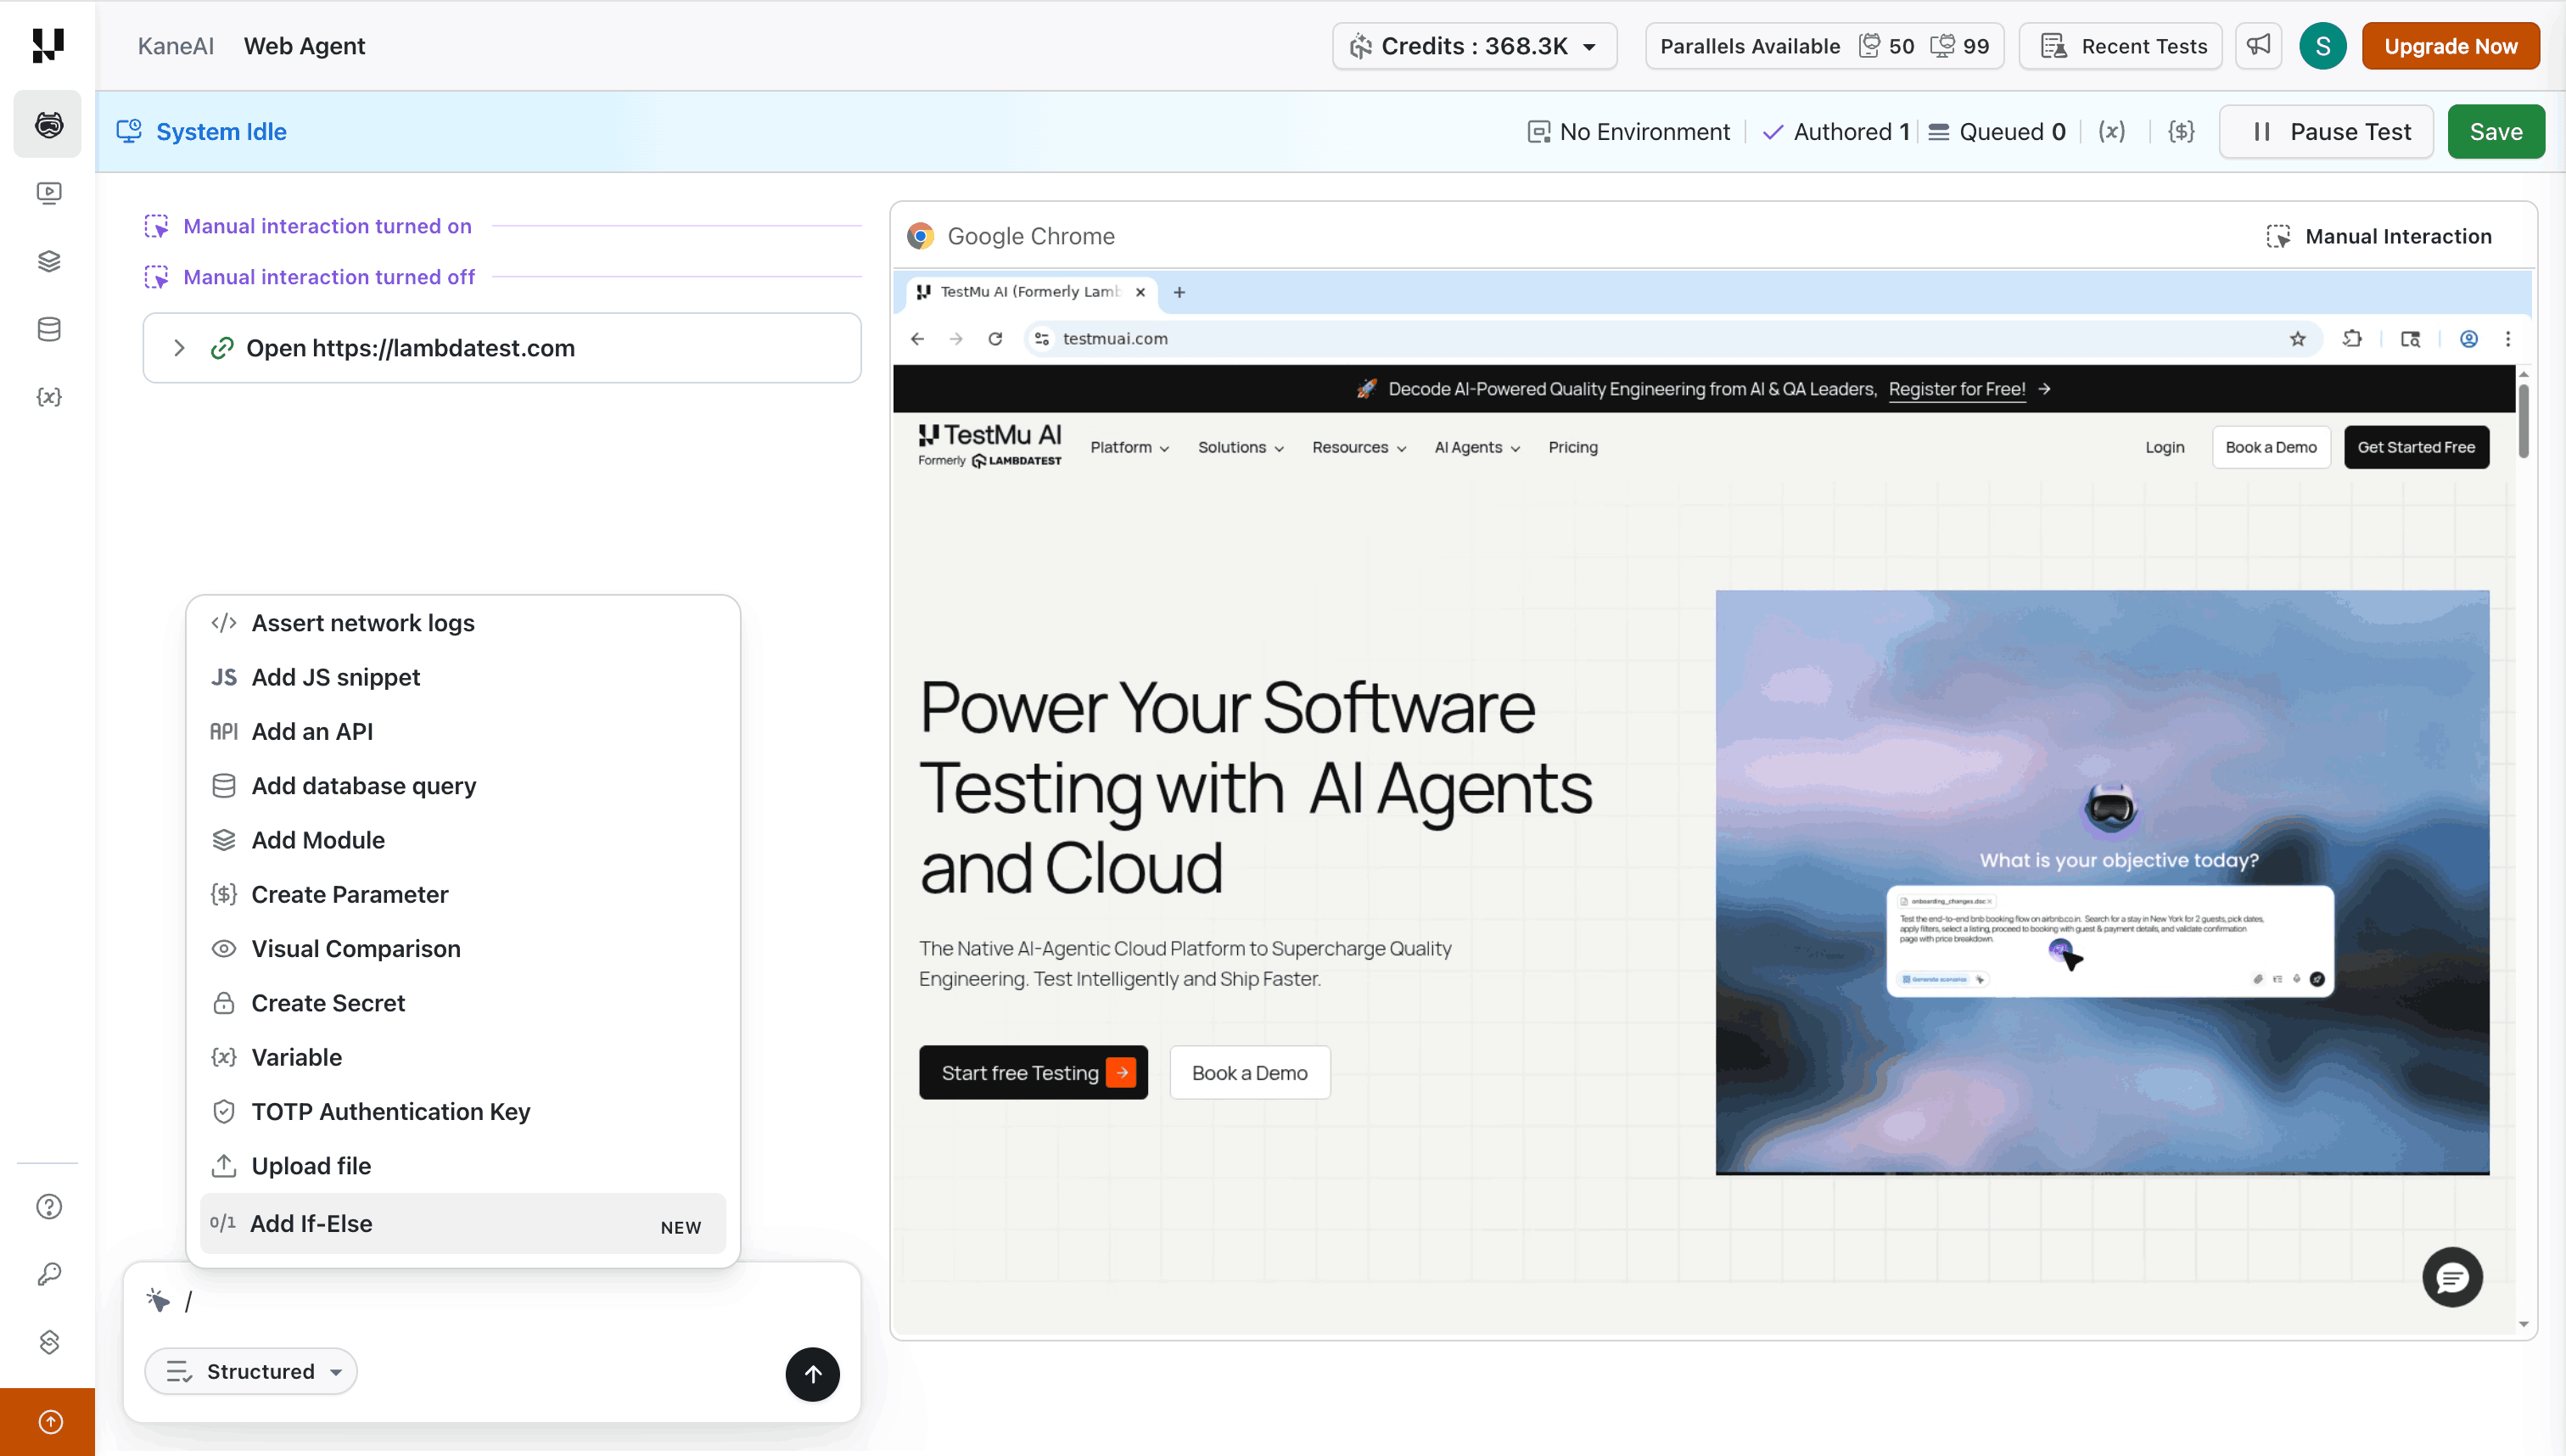Toggle Manual Interaction mode
This screenshot has height=1456, width=2566.
click(2379, 236)
